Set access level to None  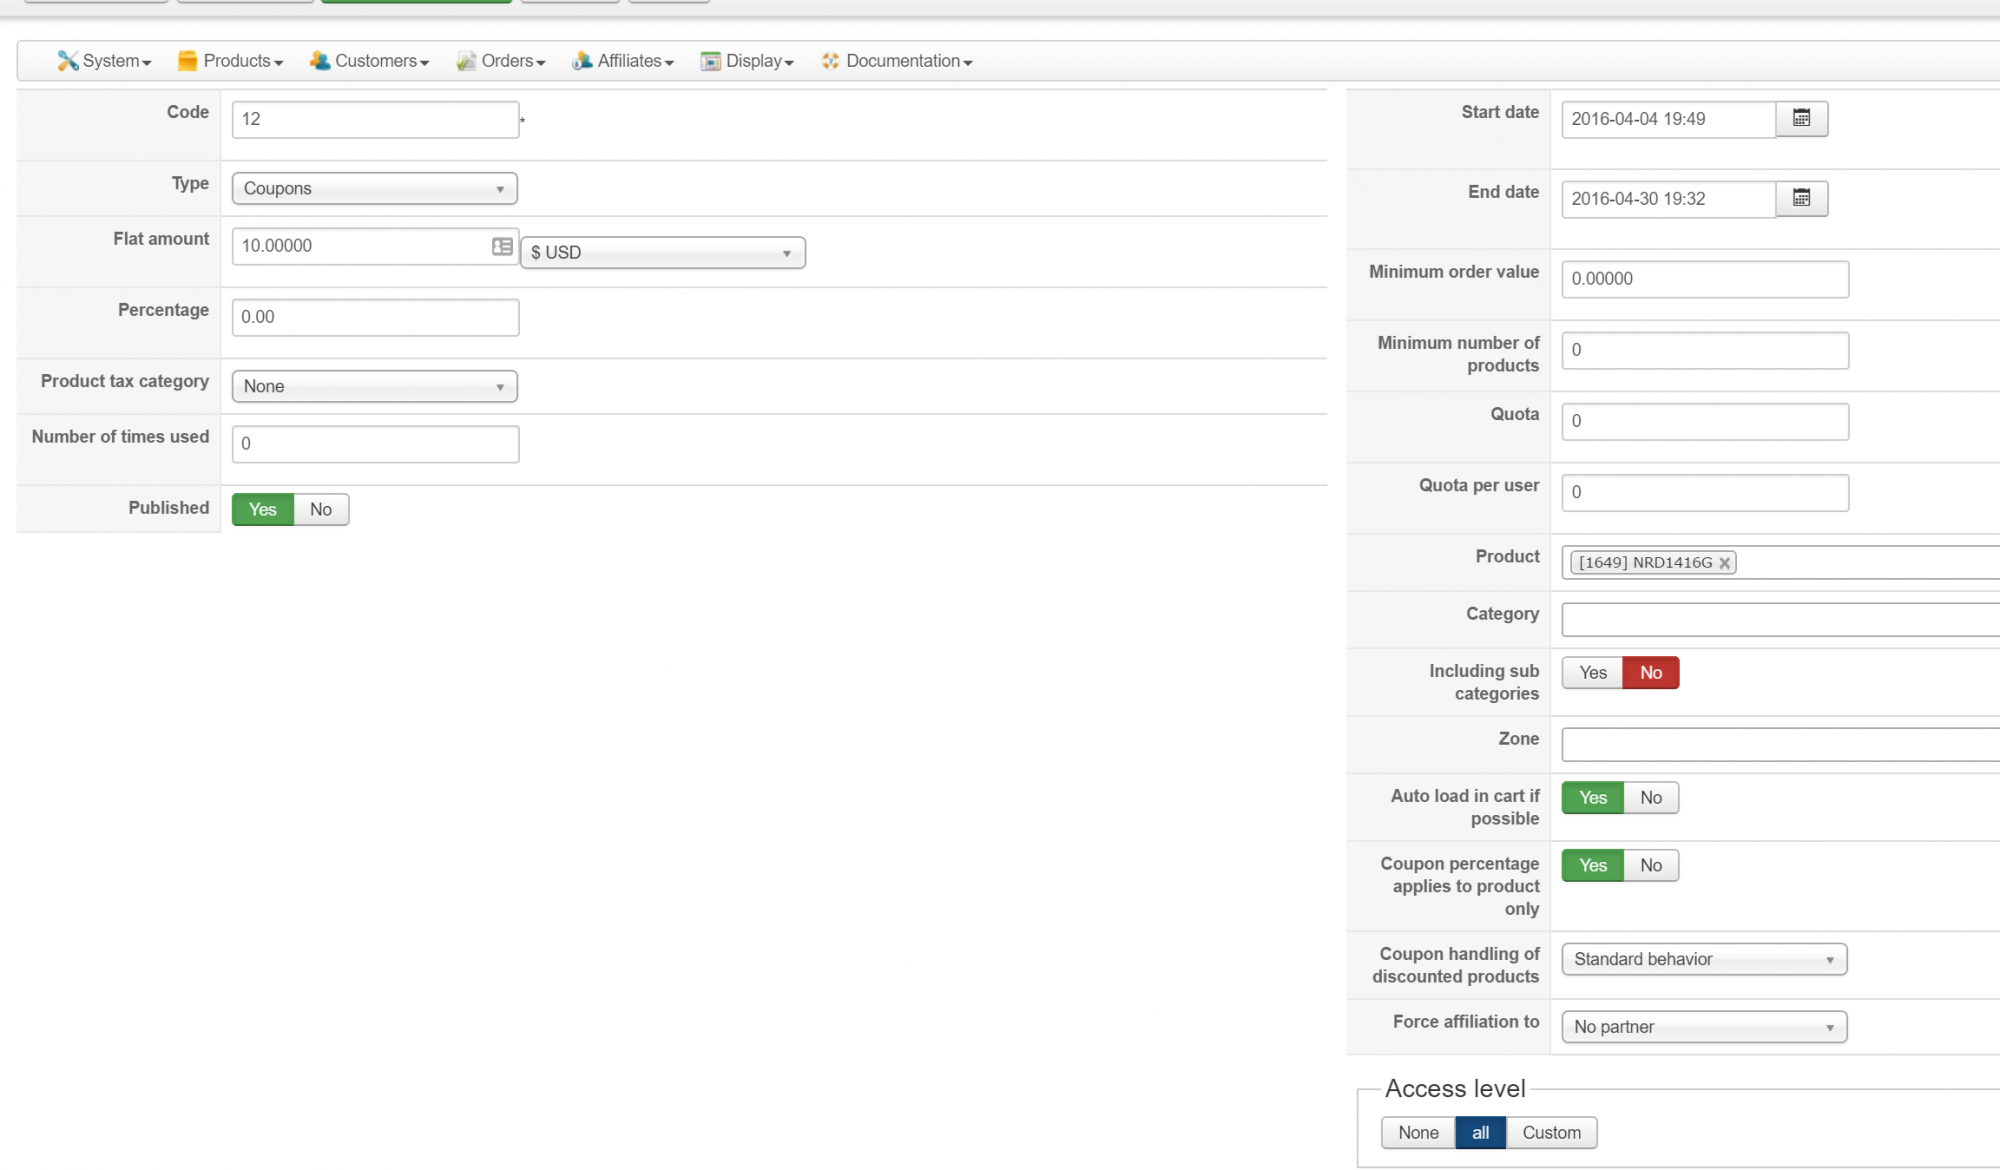pyautogui.click(x=1418, y=1133)
